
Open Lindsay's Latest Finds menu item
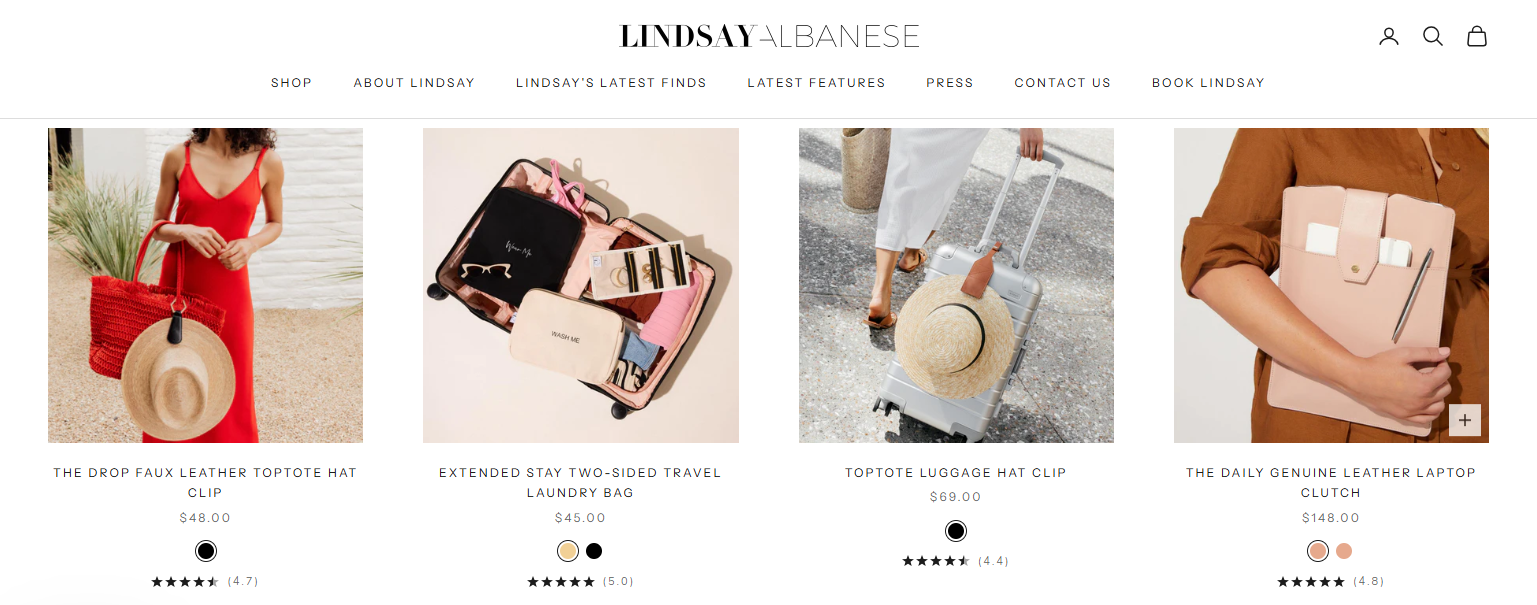coord(611,83)
